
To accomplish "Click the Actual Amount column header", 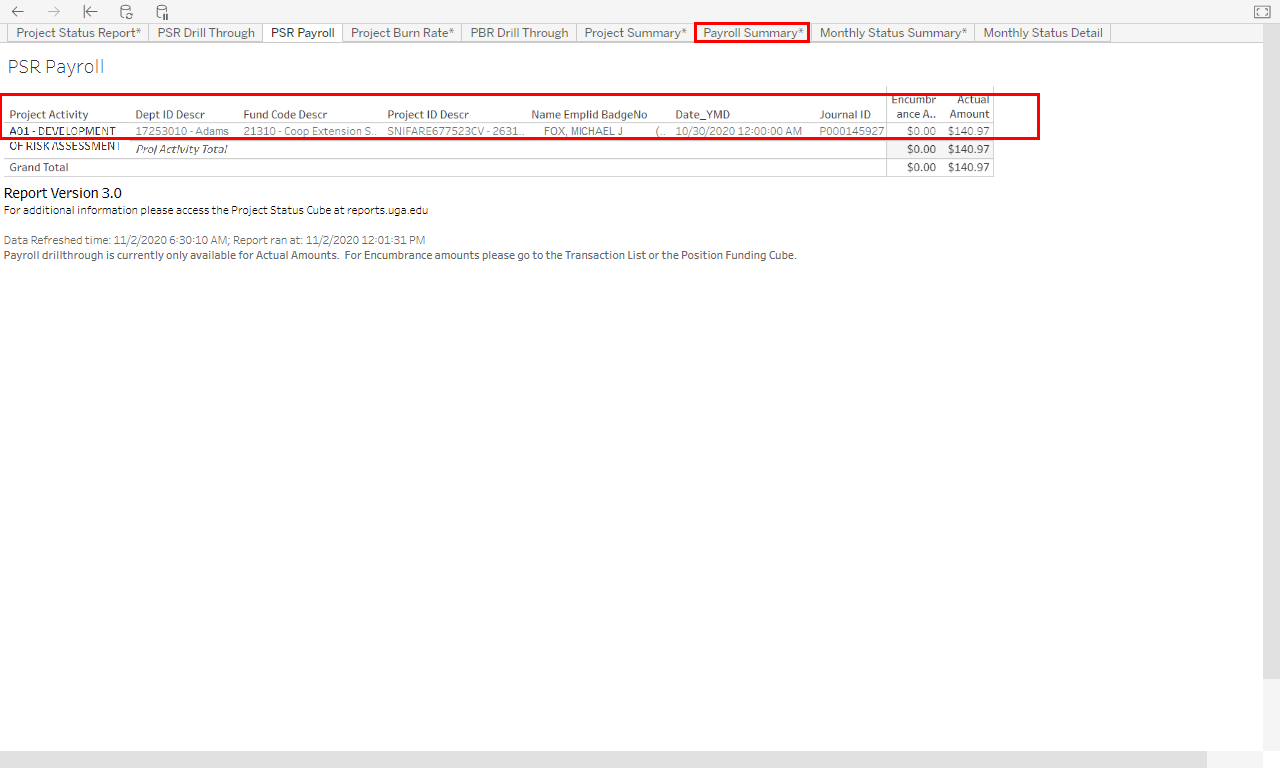I will (x=969, y=107).
